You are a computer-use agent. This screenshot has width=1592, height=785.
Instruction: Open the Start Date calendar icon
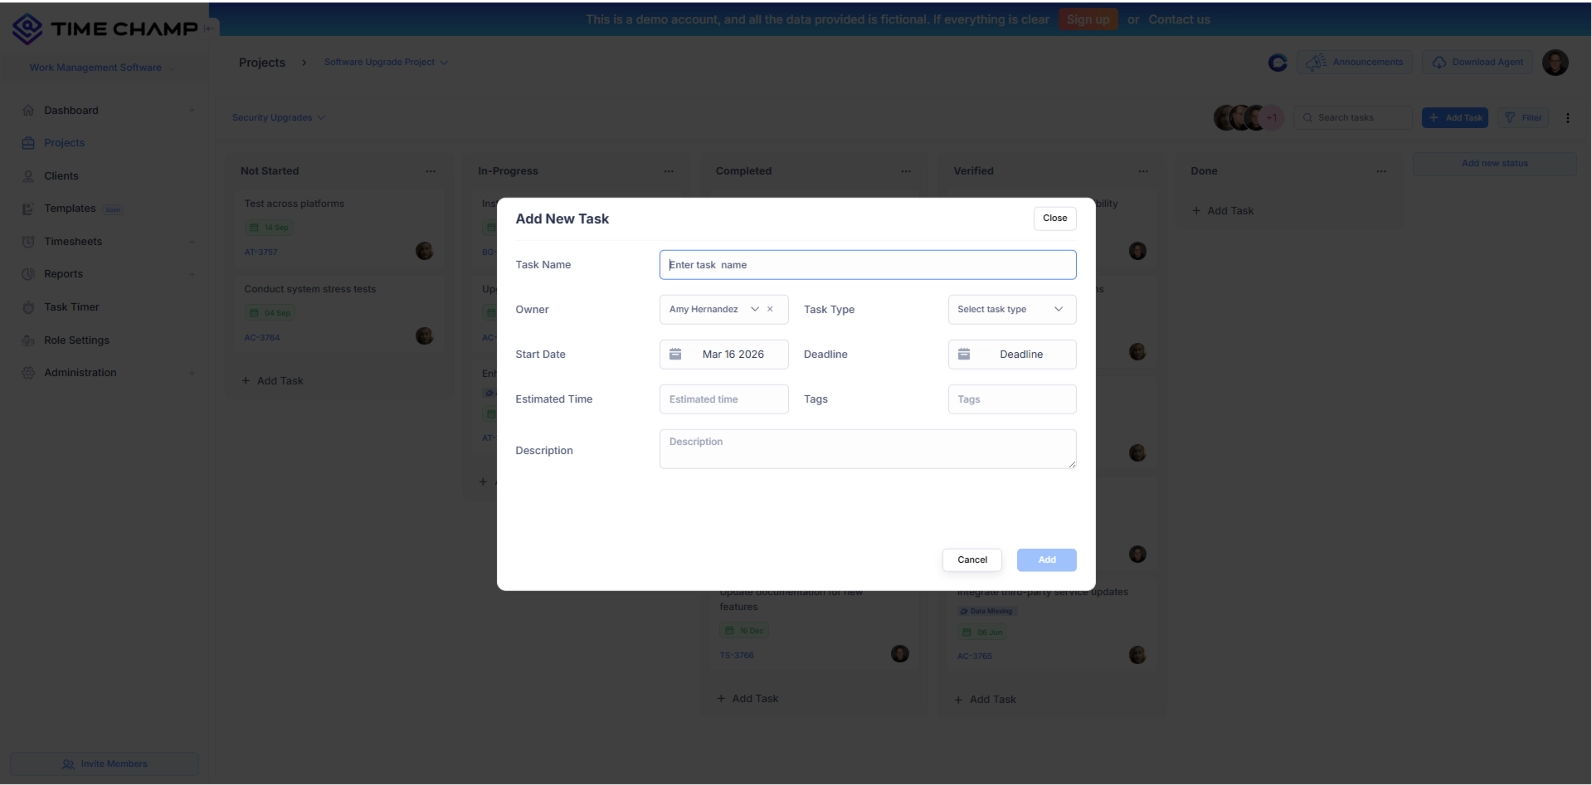[x=675, y=354]
